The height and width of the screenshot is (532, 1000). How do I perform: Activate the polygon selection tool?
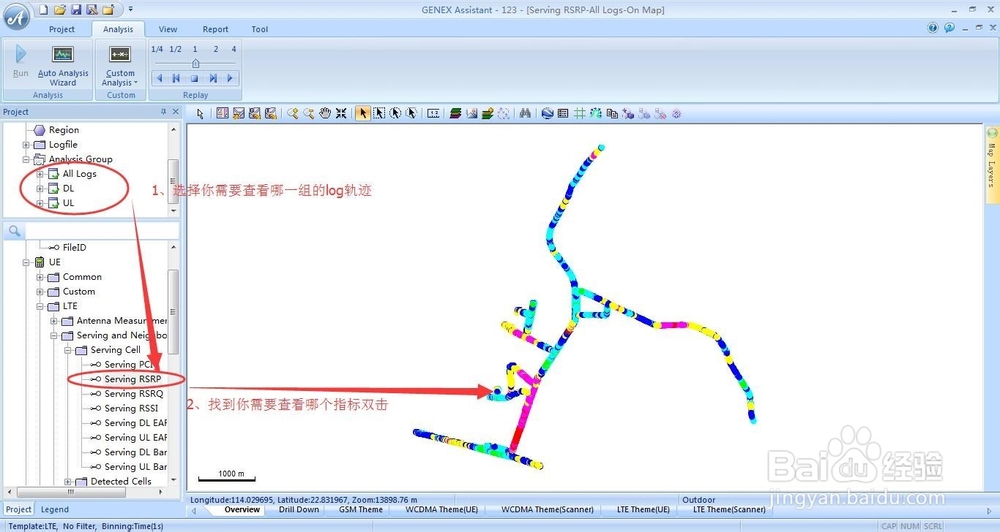(411, 114)
